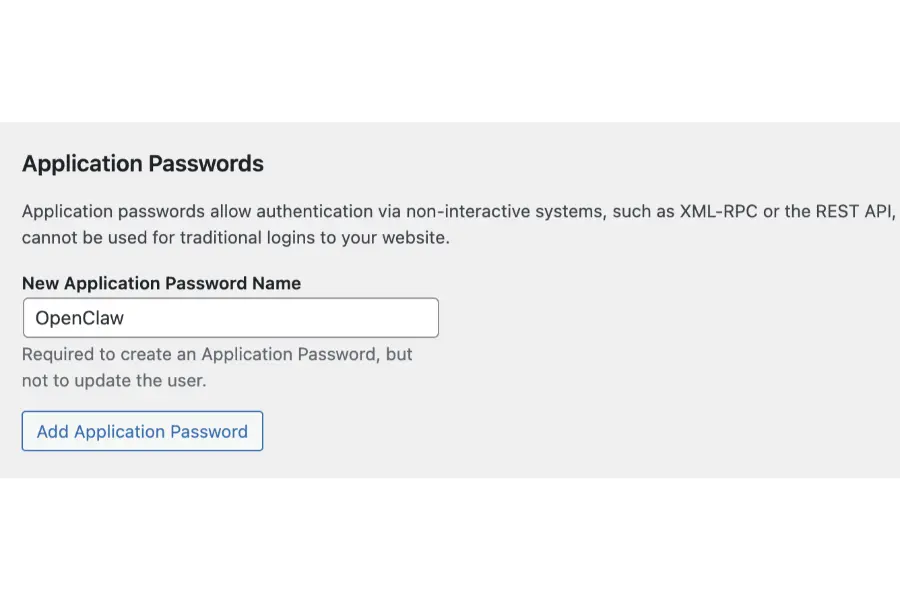Select the New Application Password Name field
This screenshot has width=900, height=600.
(x=230, y=317)
